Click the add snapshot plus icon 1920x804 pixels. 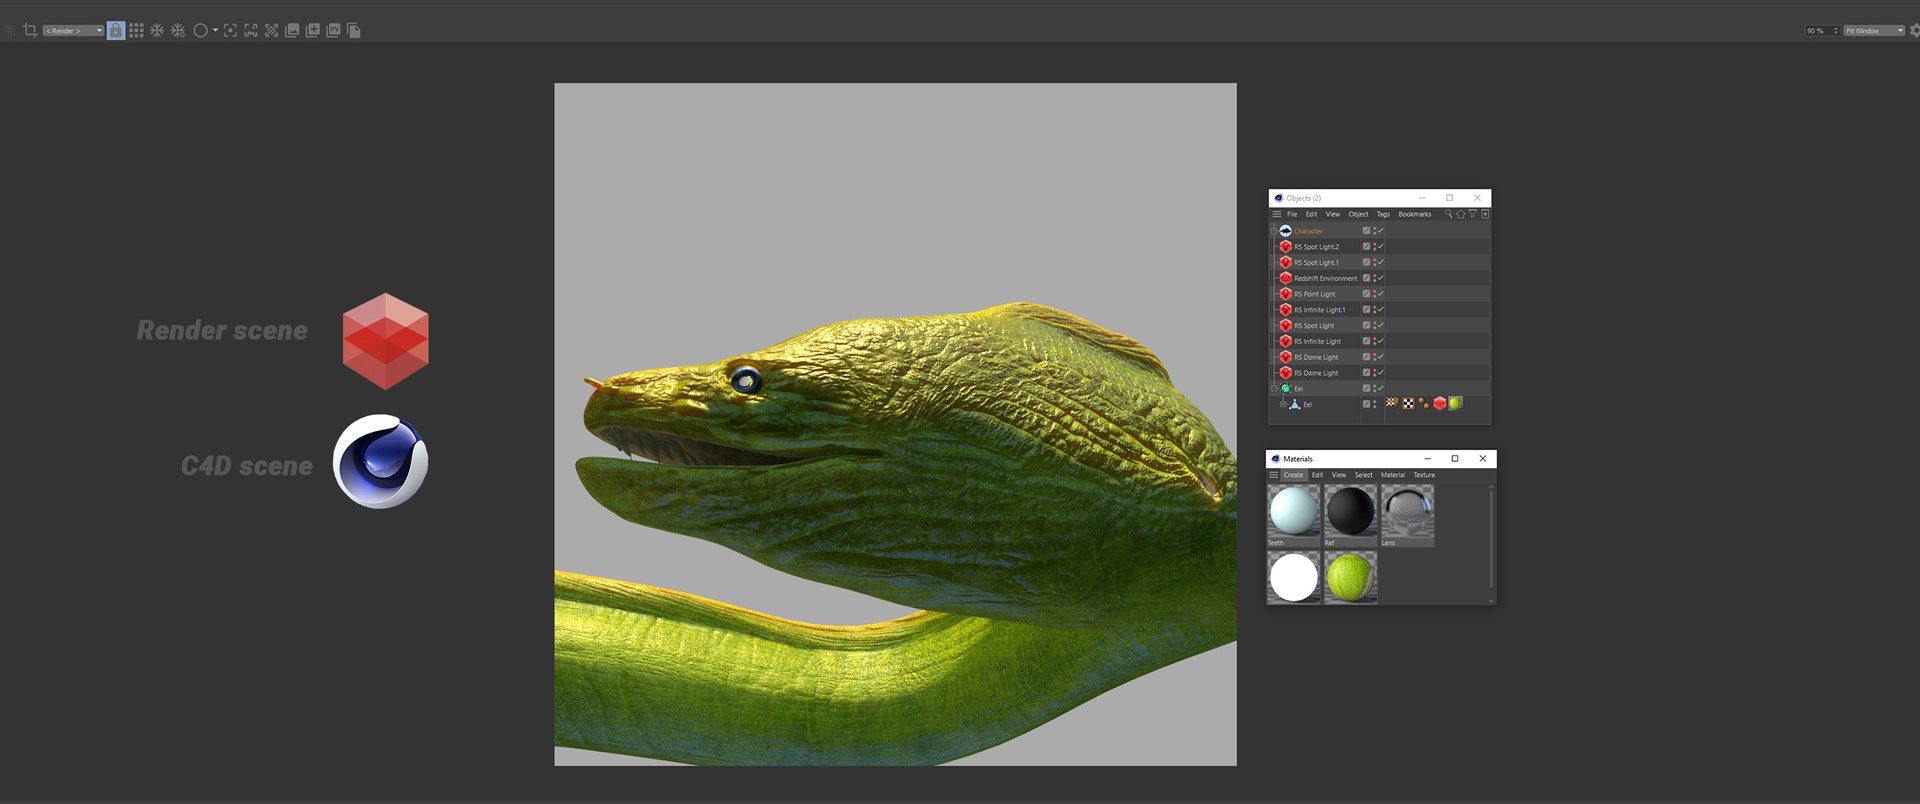[x=313, y=31]
